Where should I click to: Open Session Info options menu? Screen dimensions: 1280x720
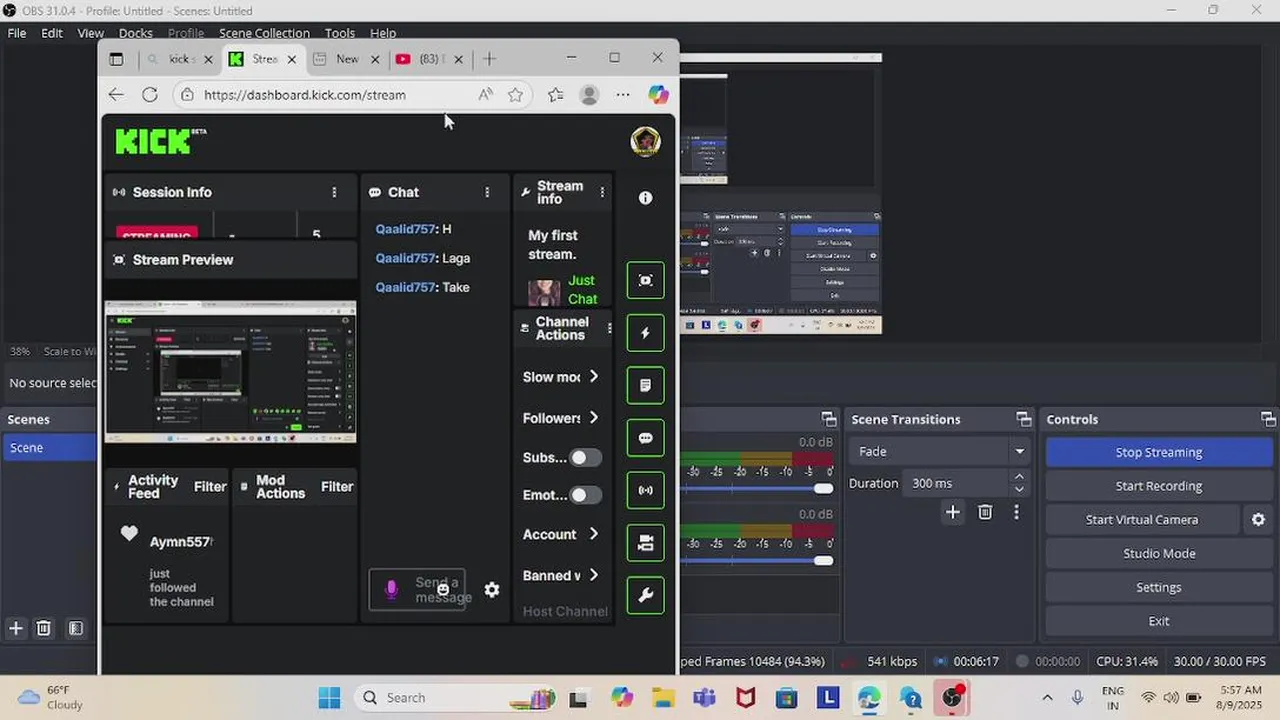click(334, 192)
